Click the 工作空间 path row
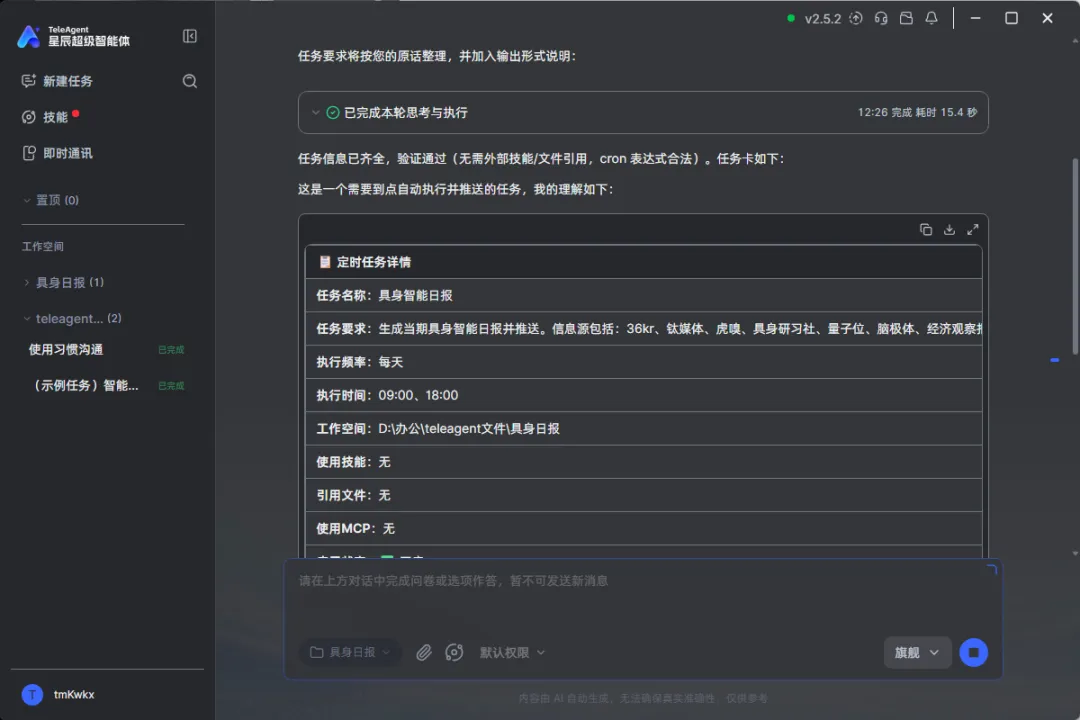Image resolution: width=1080 pixels, height=720 pixels. (x=643, y=429)
